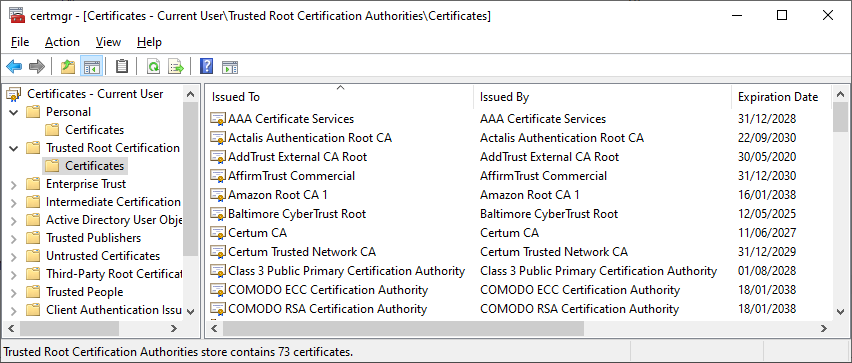Click the Back arrow toolbar icon
This screenshot has height=363, width=852.
pyautogui.click(x=14, y=67)
